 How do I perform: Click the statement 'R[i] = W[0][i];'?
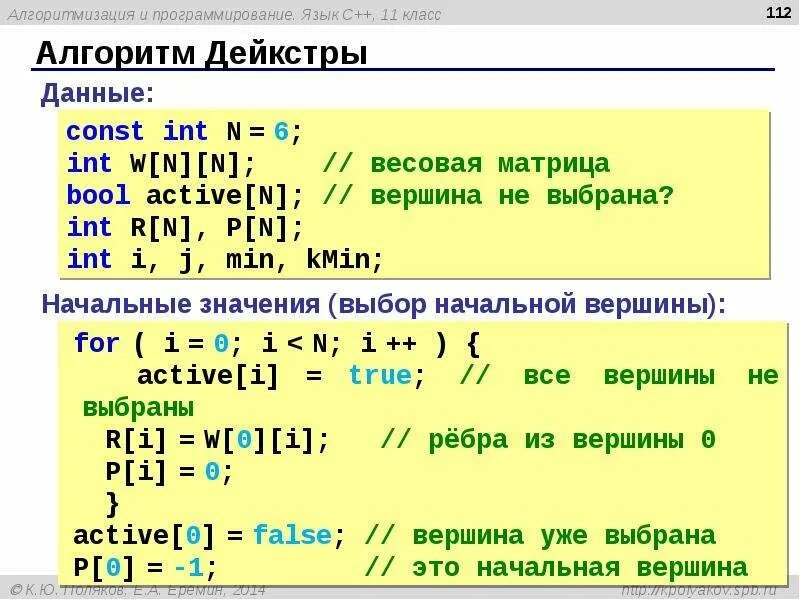(x=217, y=440)
